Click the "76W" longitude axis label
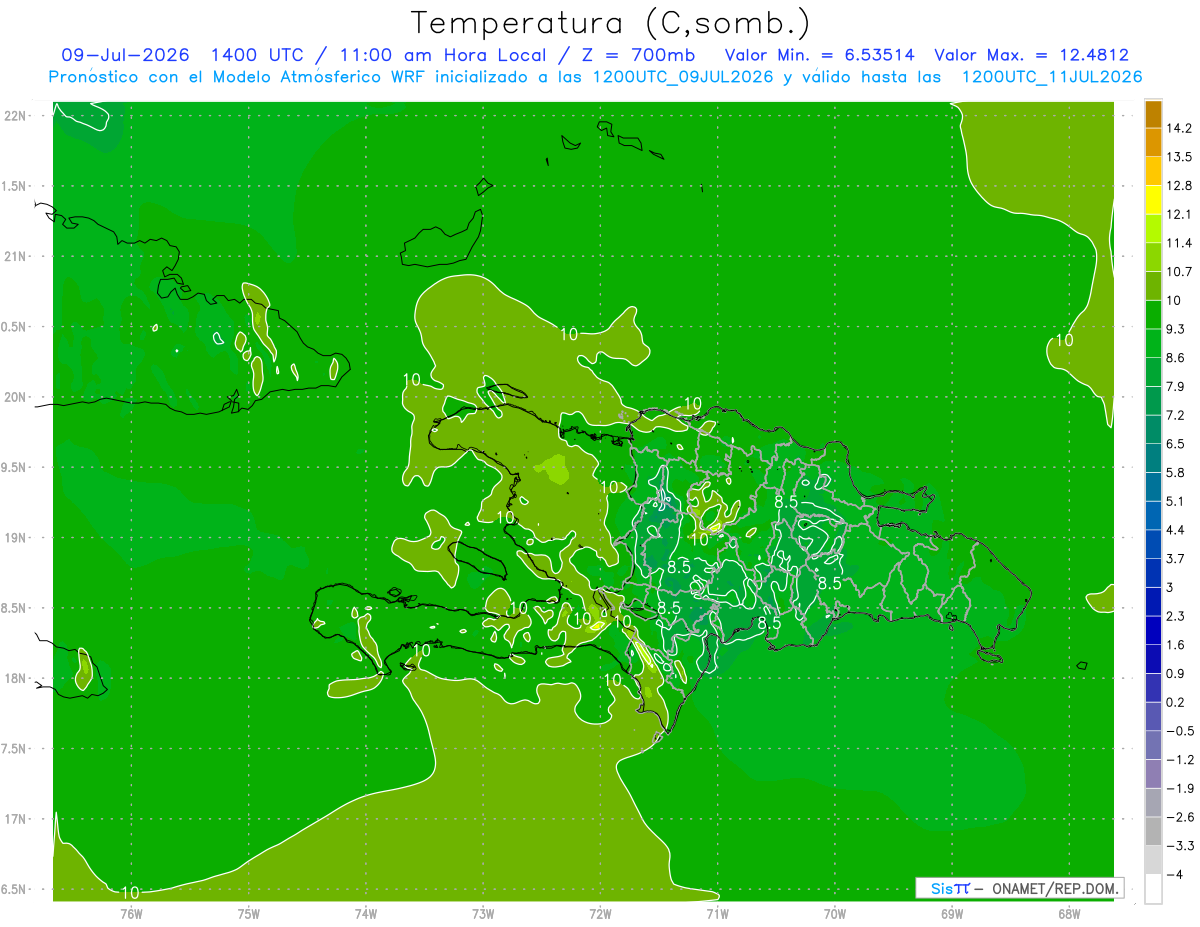 click(x=132, y=913)
